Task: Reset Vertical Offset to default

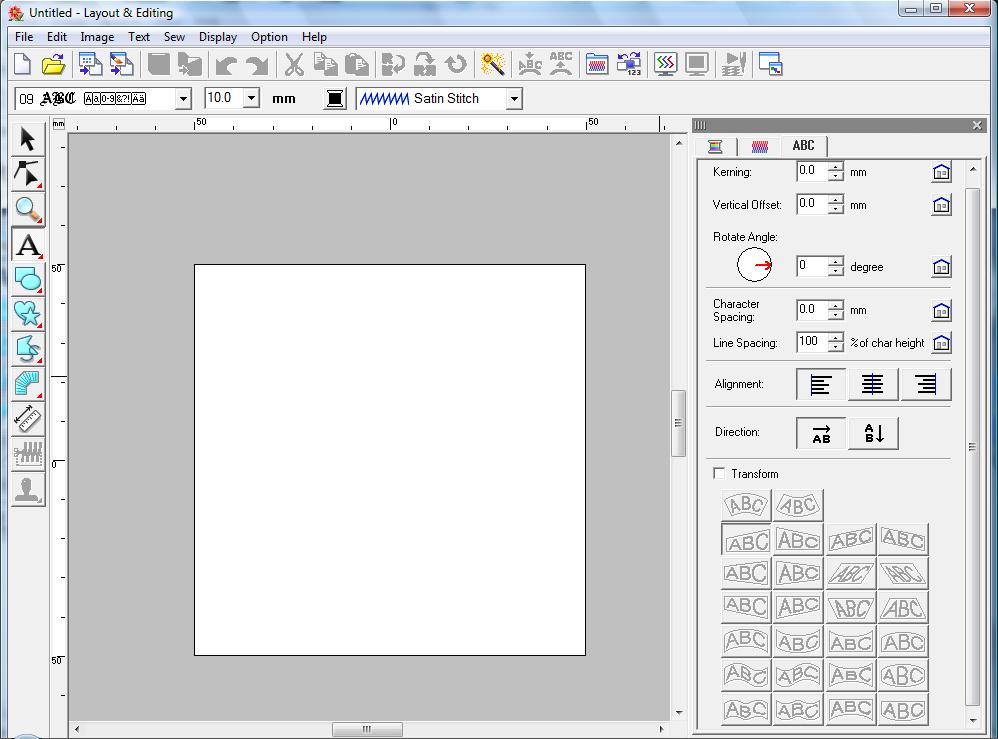Action: point(941,205)
